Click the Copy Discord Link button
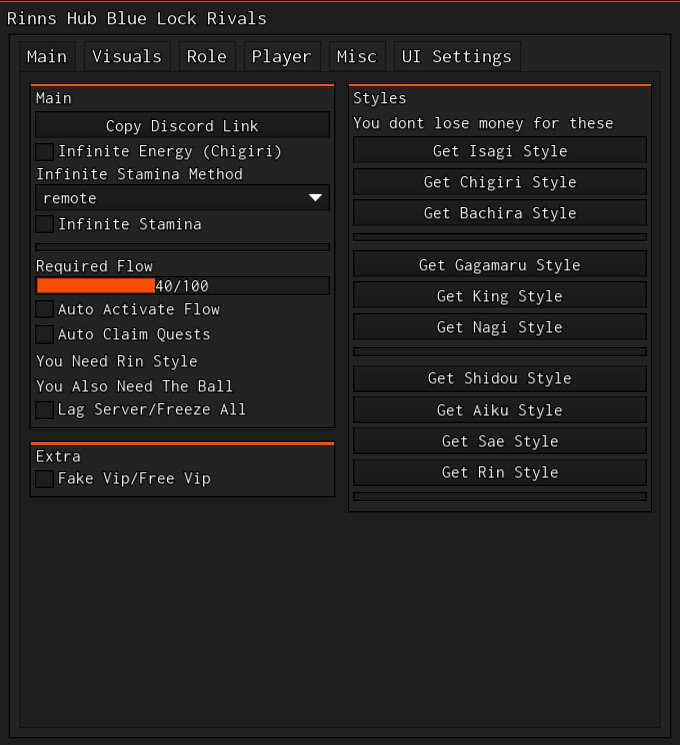 (182, 126)
